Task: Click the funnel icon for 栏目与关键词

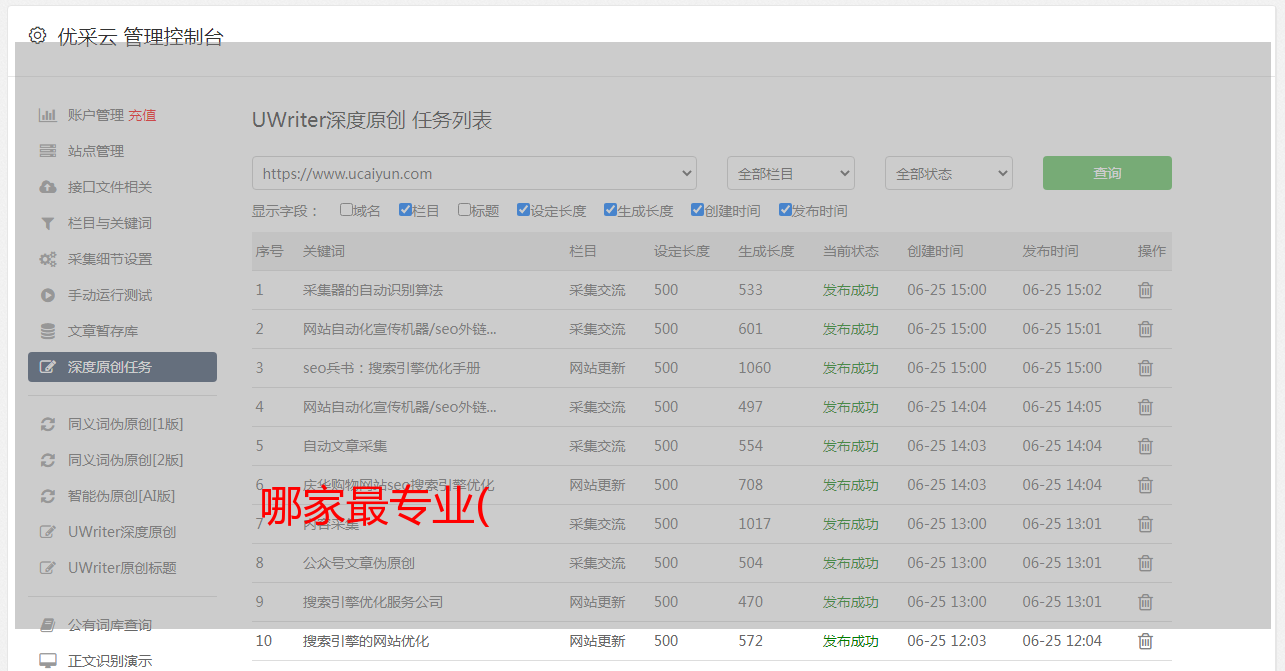Action: 47,223
